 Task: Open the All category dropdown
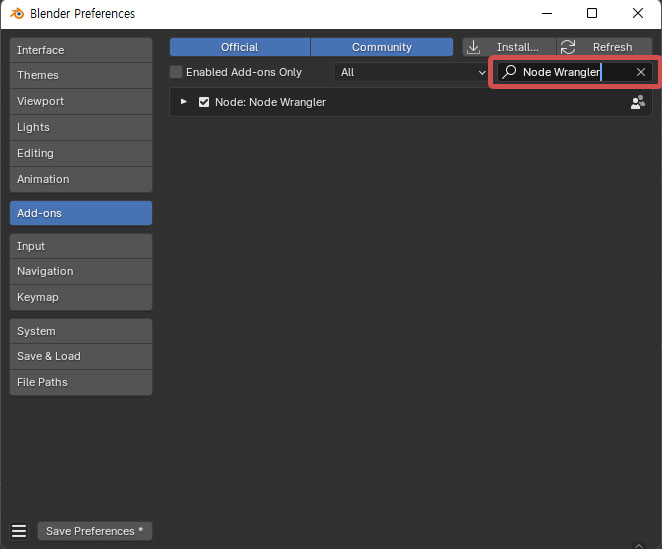point(412,72)
